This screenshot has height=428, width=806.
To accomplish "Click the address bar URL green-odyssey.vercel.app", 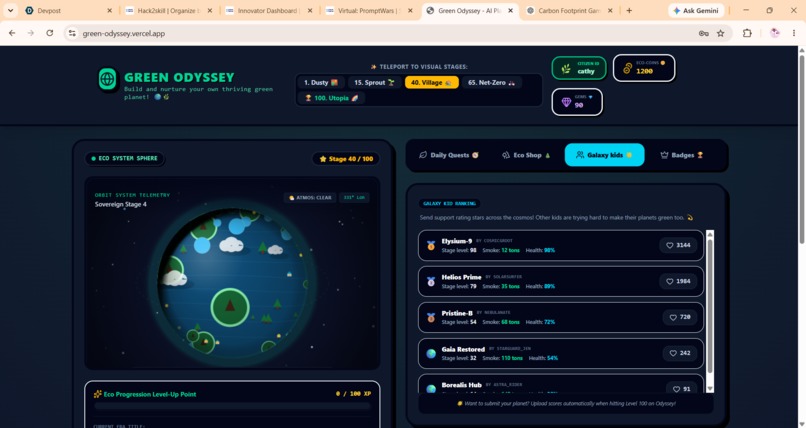I will pyautogui.click(x=124, y=33).
